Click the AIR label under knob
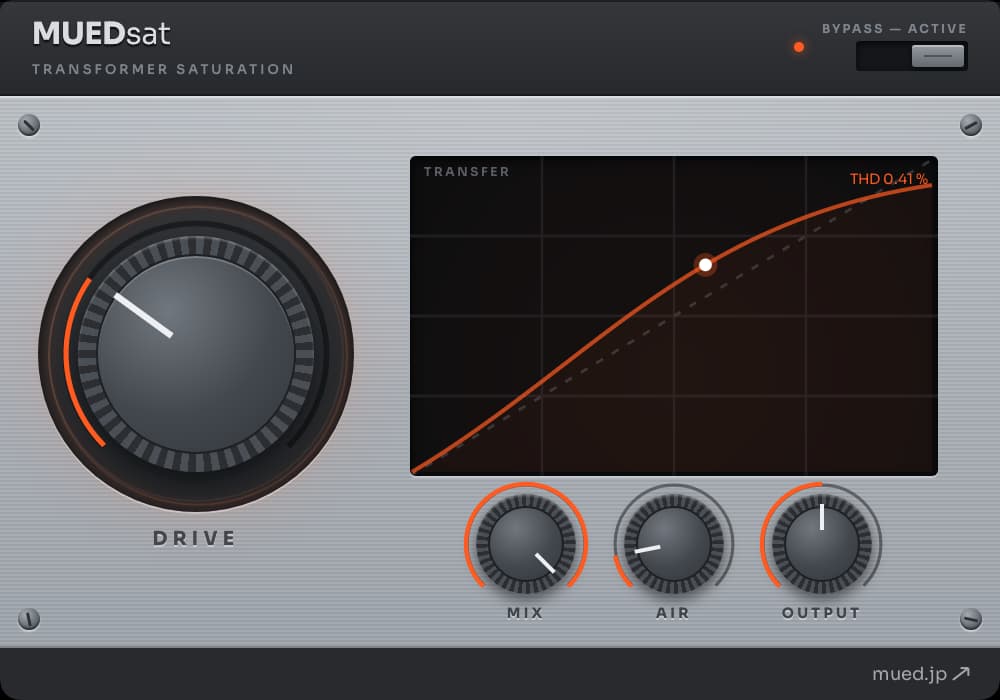The image size is (1000, 700). pos(673,613)
